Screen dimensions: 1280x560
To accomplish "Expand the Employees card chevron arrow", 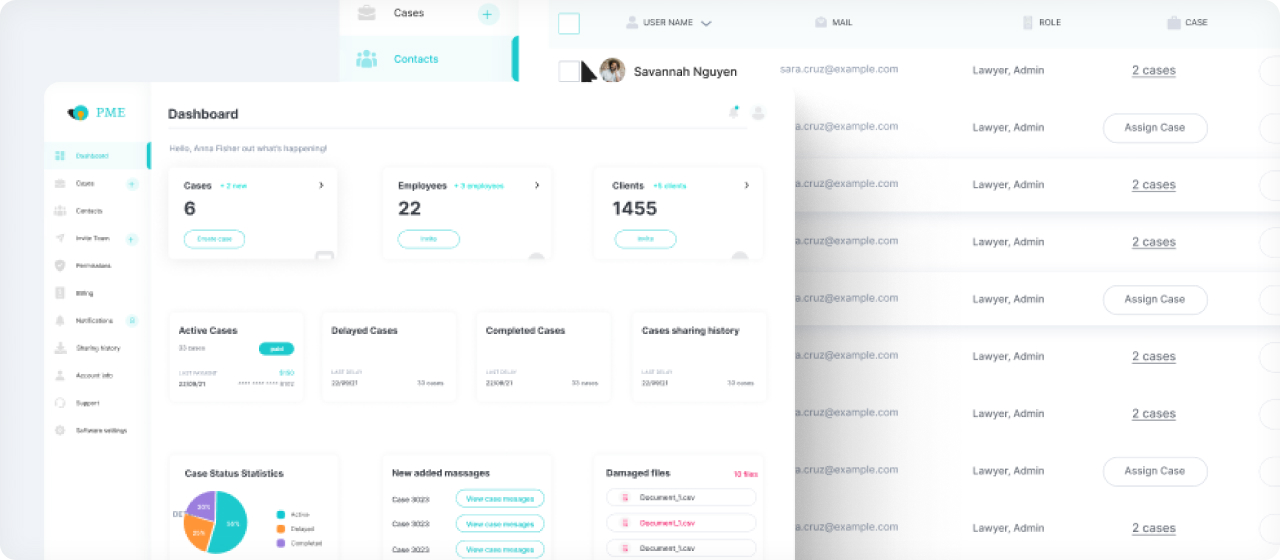I will click(537, 185).
